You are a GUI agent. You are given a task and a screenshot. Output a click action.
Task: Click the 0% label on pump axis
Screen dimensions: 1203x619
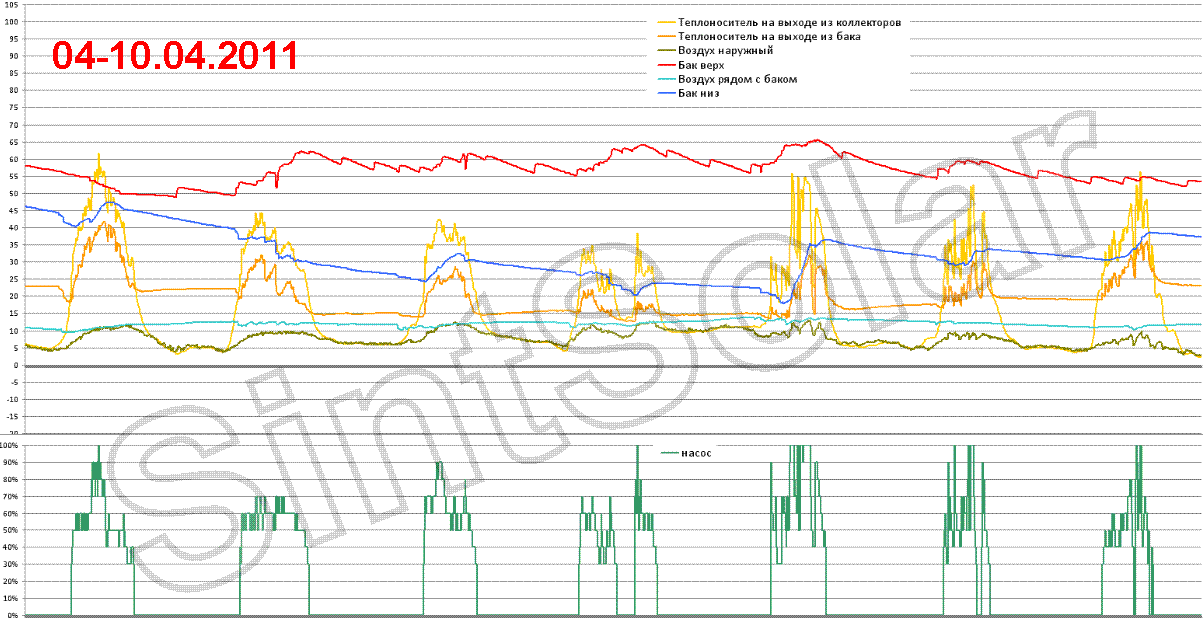[x=15, y=614]
